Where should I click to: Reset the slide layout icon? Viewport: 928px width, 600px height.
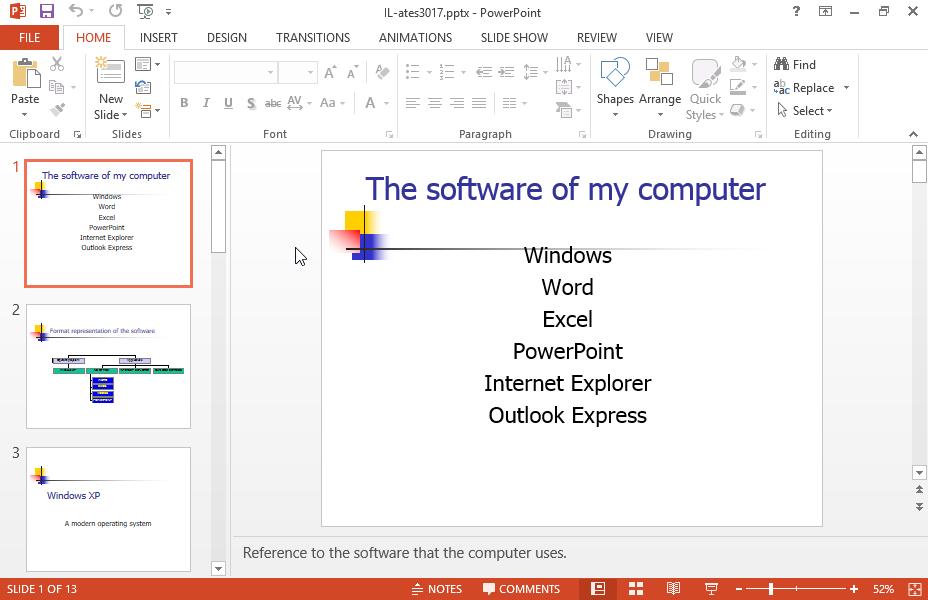[x=143, y=87]
